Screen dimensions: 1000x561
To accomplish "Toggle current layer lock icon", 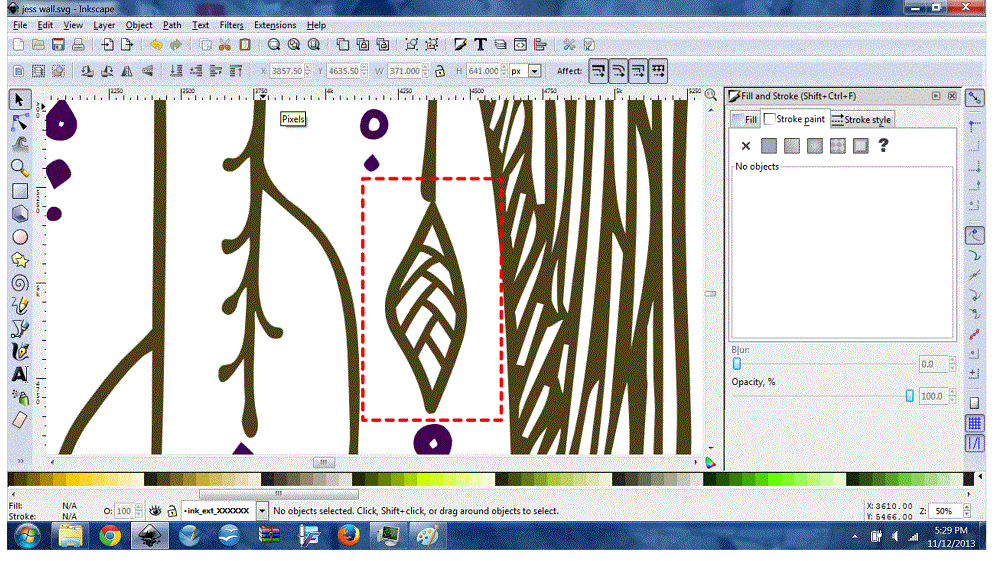I will click(x=172, y=511).
